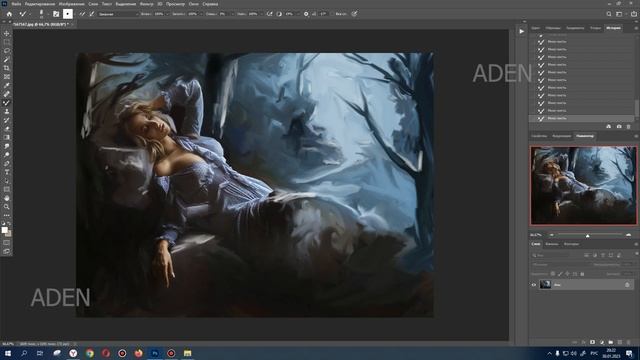Go to the Home screen icon

click(9, 14)
